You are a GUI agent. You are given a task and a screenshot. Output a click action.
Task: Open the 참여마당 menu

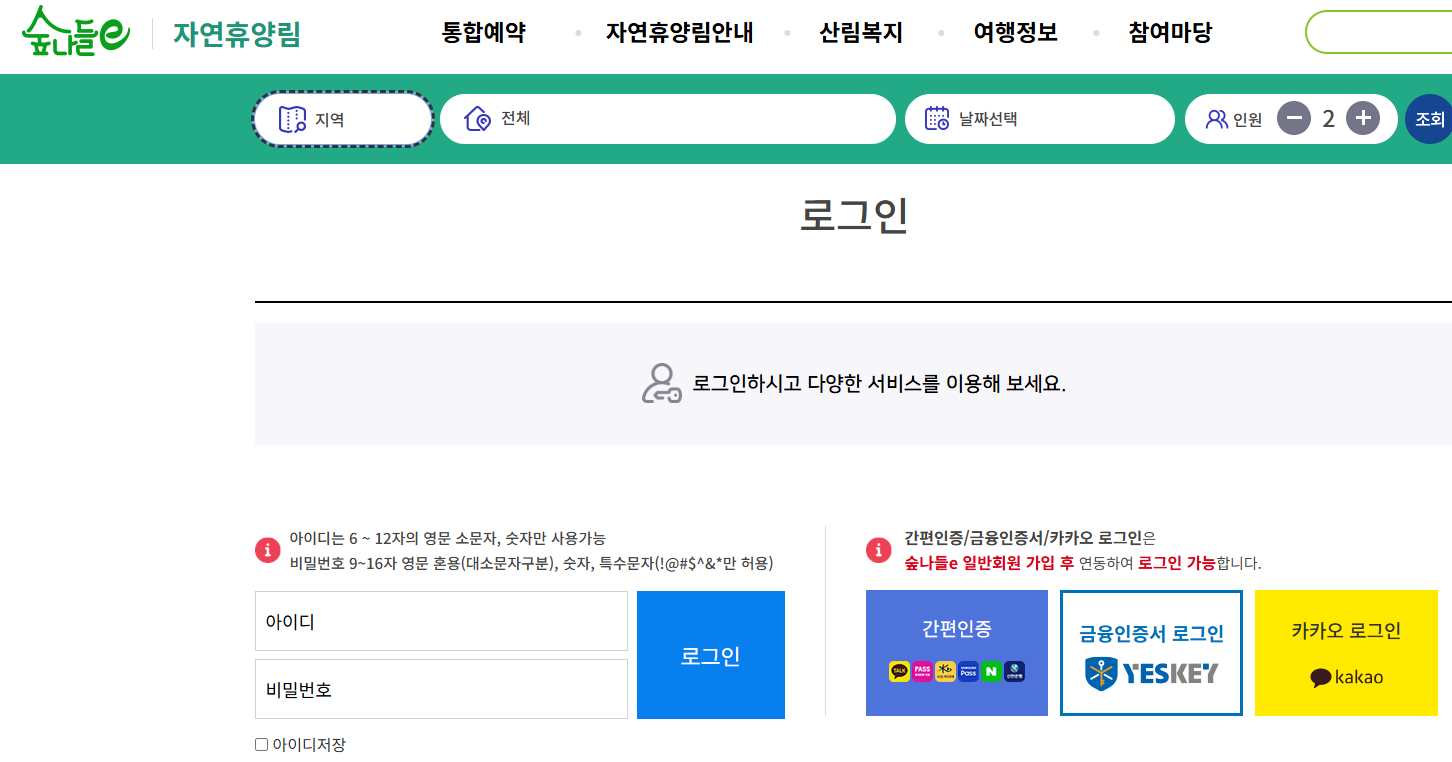1170,33
